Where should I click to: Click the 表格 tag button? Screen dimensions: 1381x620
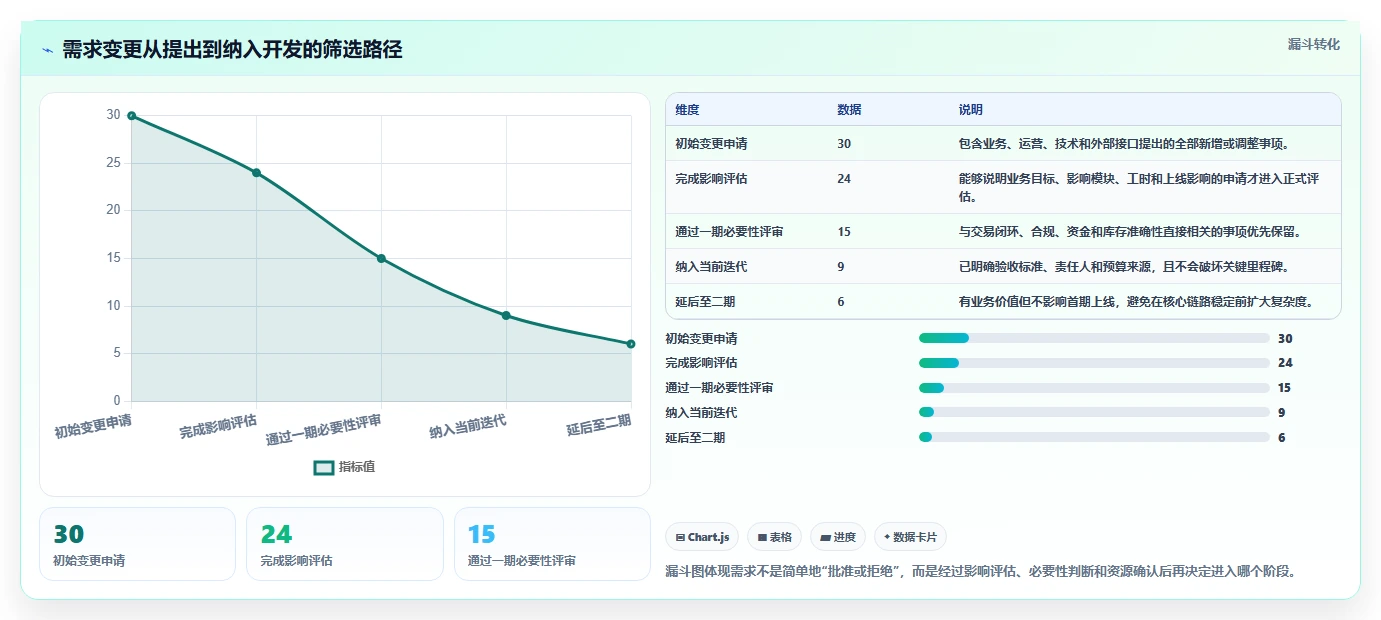point(774,537)
